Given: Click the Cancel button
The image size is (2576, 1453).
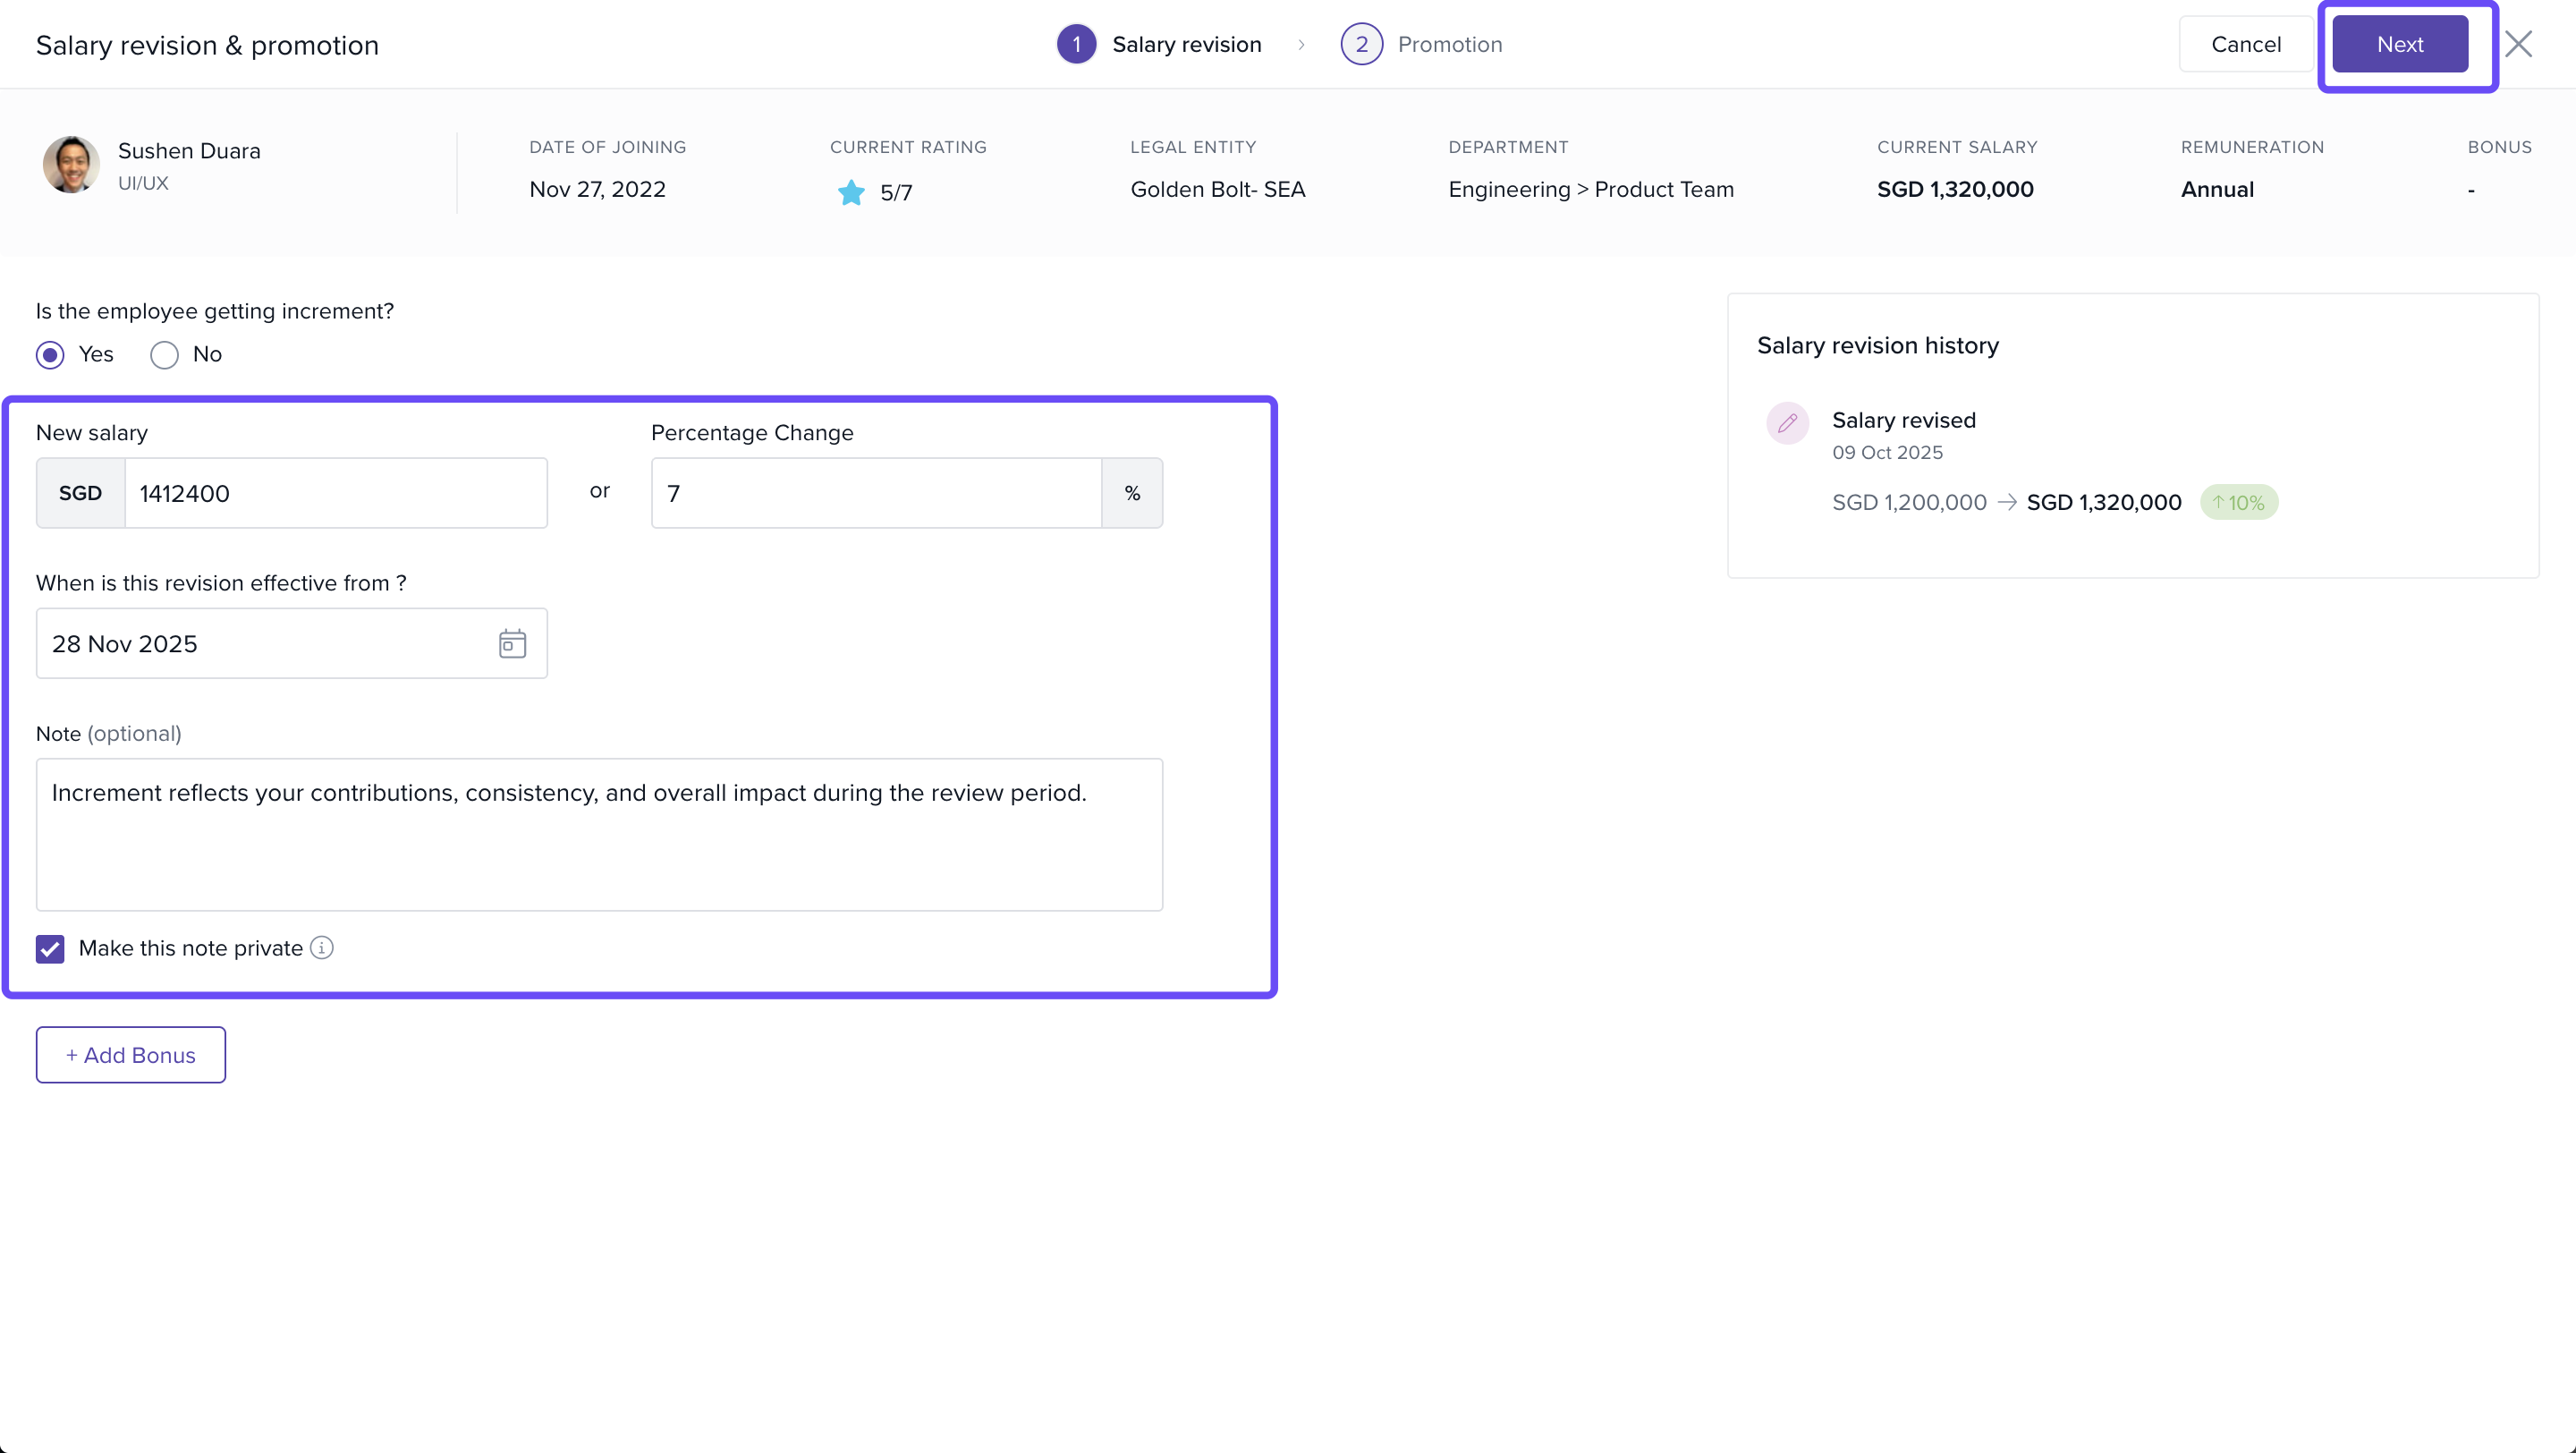Looking at the screenshot, I should [x=2245, y=44].
